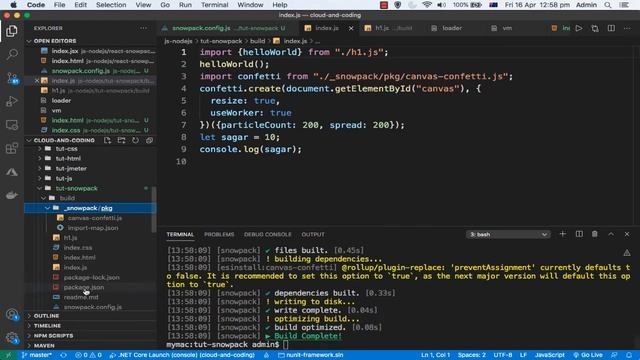This screenshot has width=640, height=360.
Task: Change UTF-8 file encoding
Action: pyautogui.click(x=503, y=355)
